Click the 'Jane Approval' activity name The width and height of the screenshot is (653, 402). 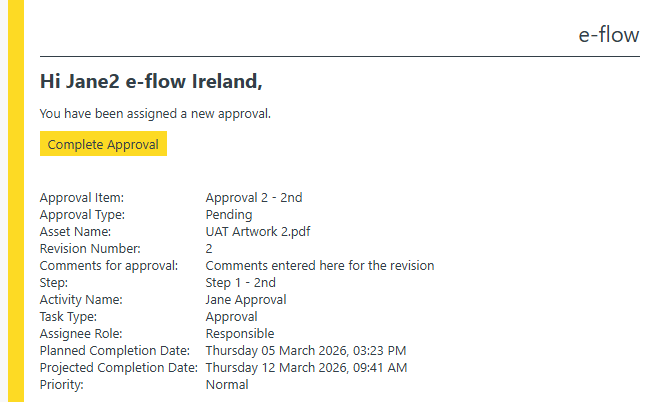point(245,300)
